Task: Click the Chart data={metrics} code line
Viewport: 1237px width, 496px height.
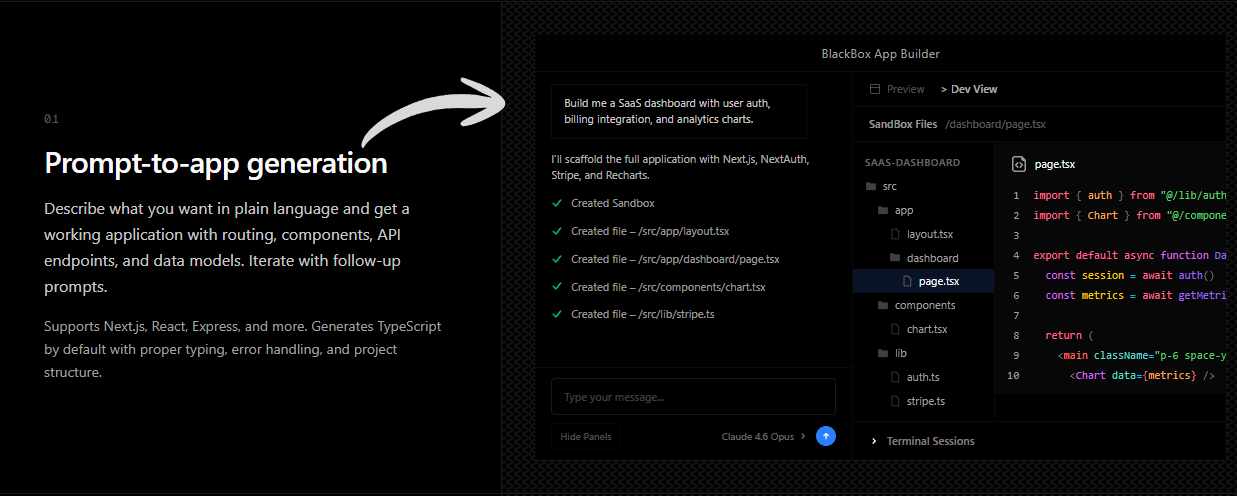Action: click(1142, 375)
